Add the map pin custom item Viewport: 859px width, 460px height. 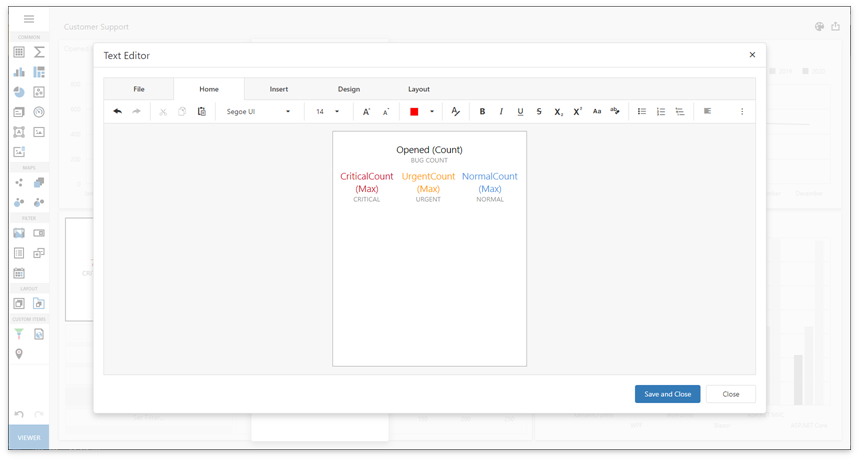click(x=19, y=354)
